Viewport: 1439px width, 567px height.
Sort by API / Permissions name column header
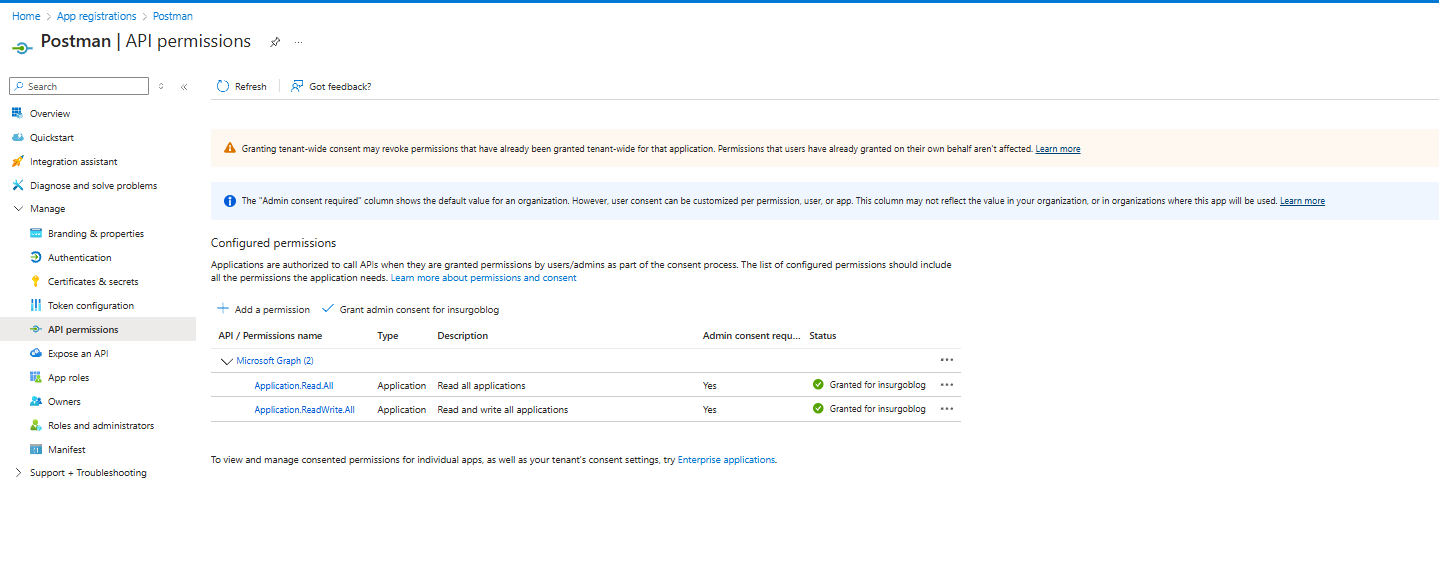[x=270, y=336]
